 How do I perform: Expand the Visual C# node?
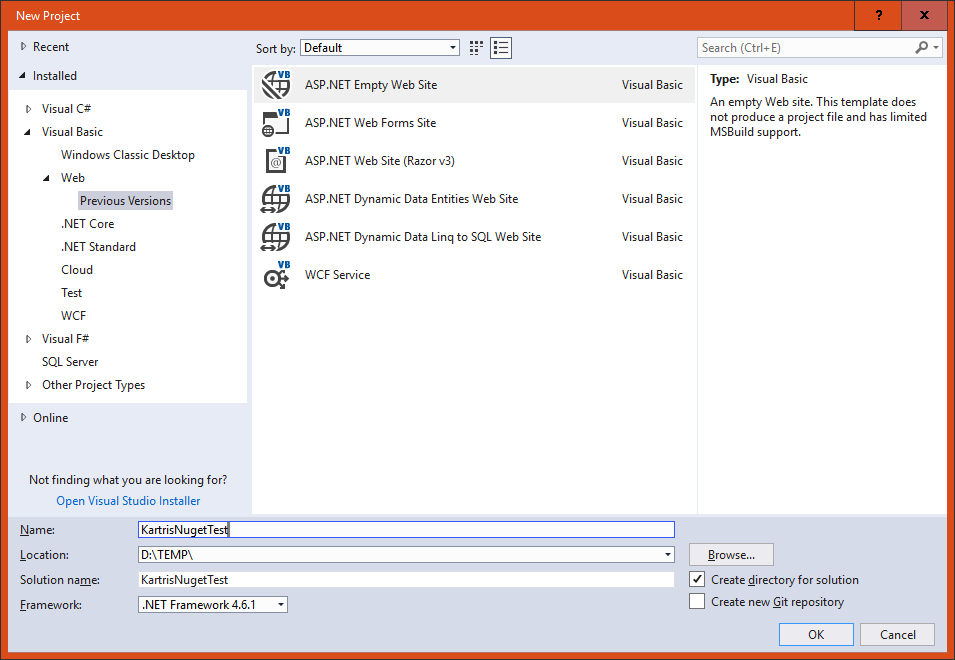(29, 109)
